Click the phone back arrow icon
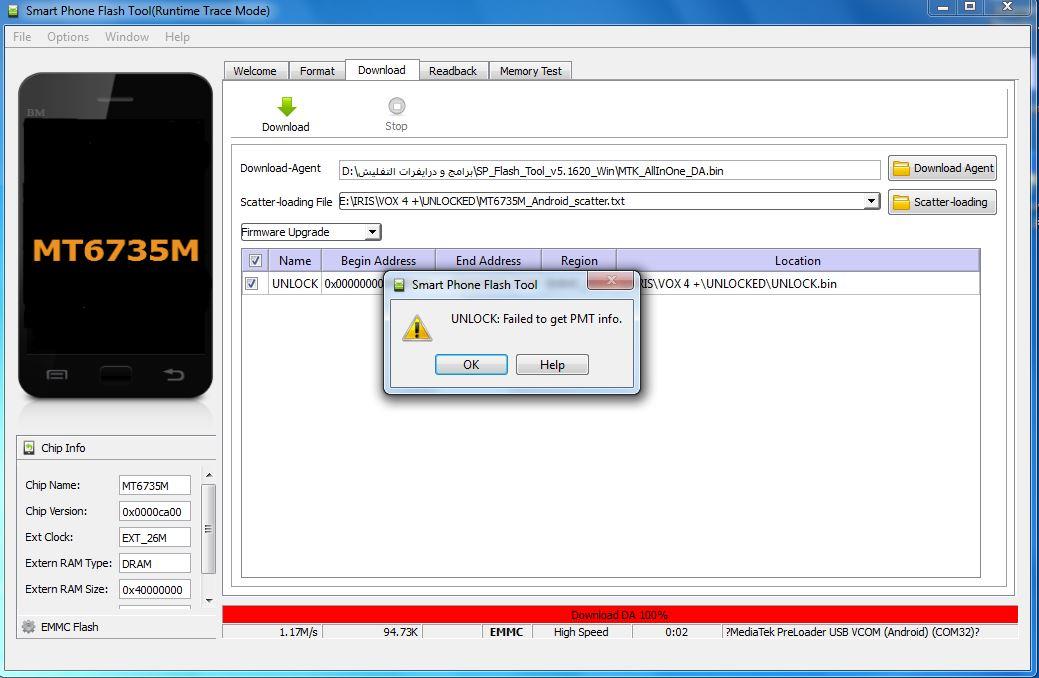The height and width of the screenshot is (678, 1039). [174, 375]
